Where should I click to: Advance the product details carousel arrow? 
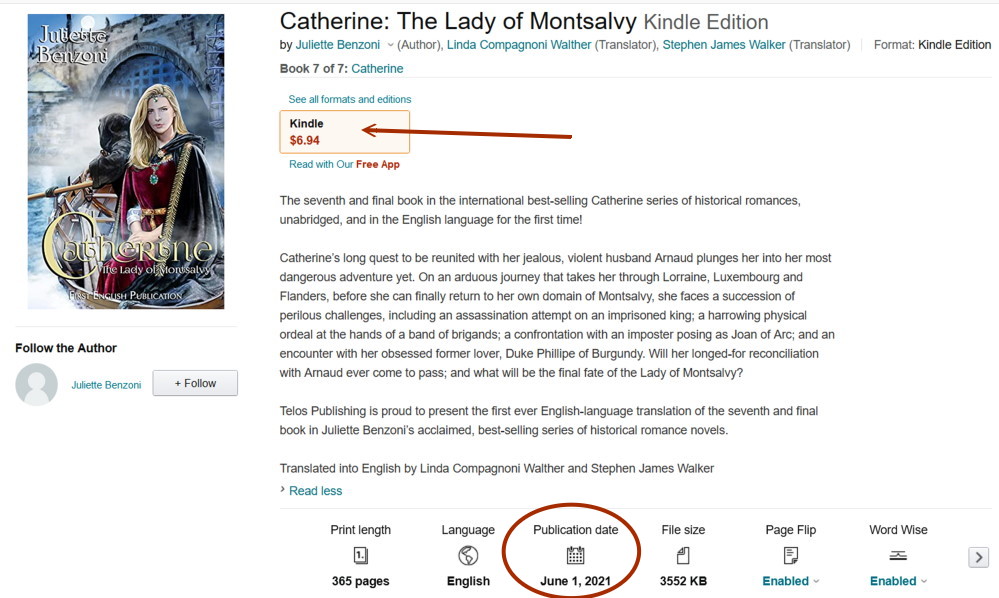pos(979,557)
